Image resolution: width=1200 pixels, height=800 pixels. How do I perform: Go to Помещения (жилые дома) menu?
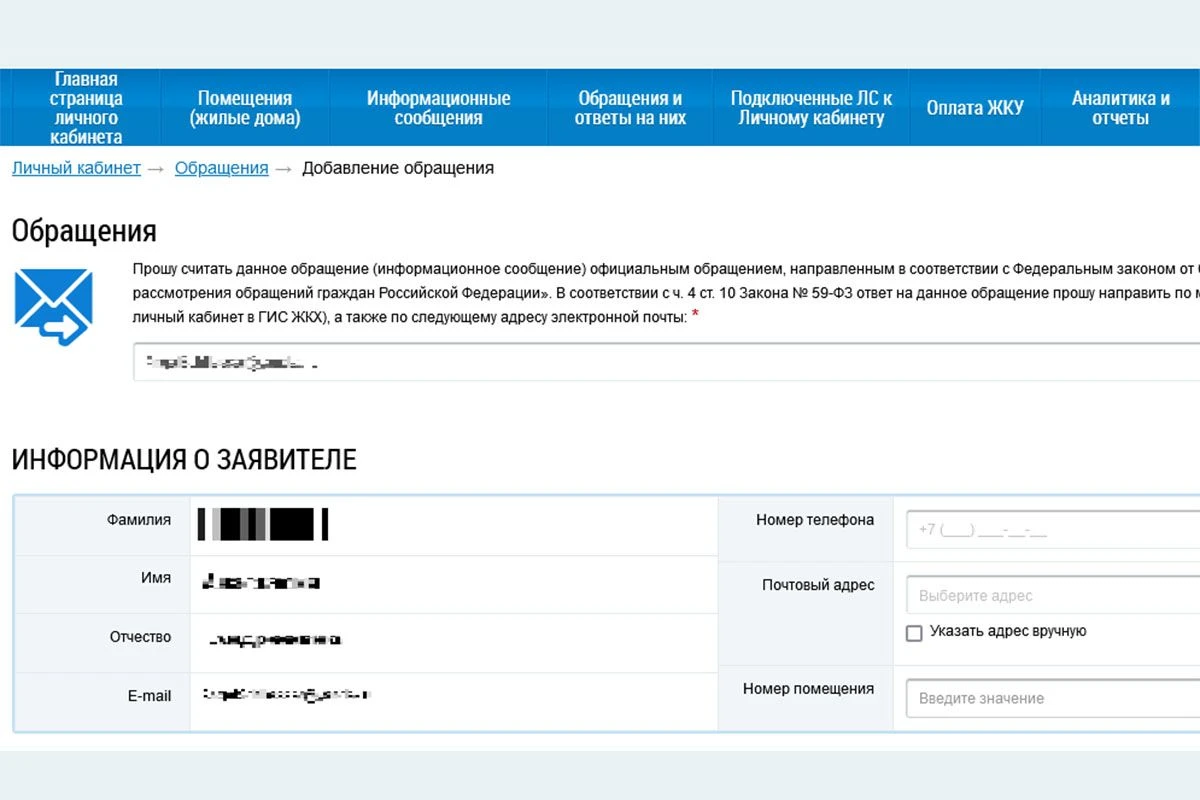click(245, 108)
